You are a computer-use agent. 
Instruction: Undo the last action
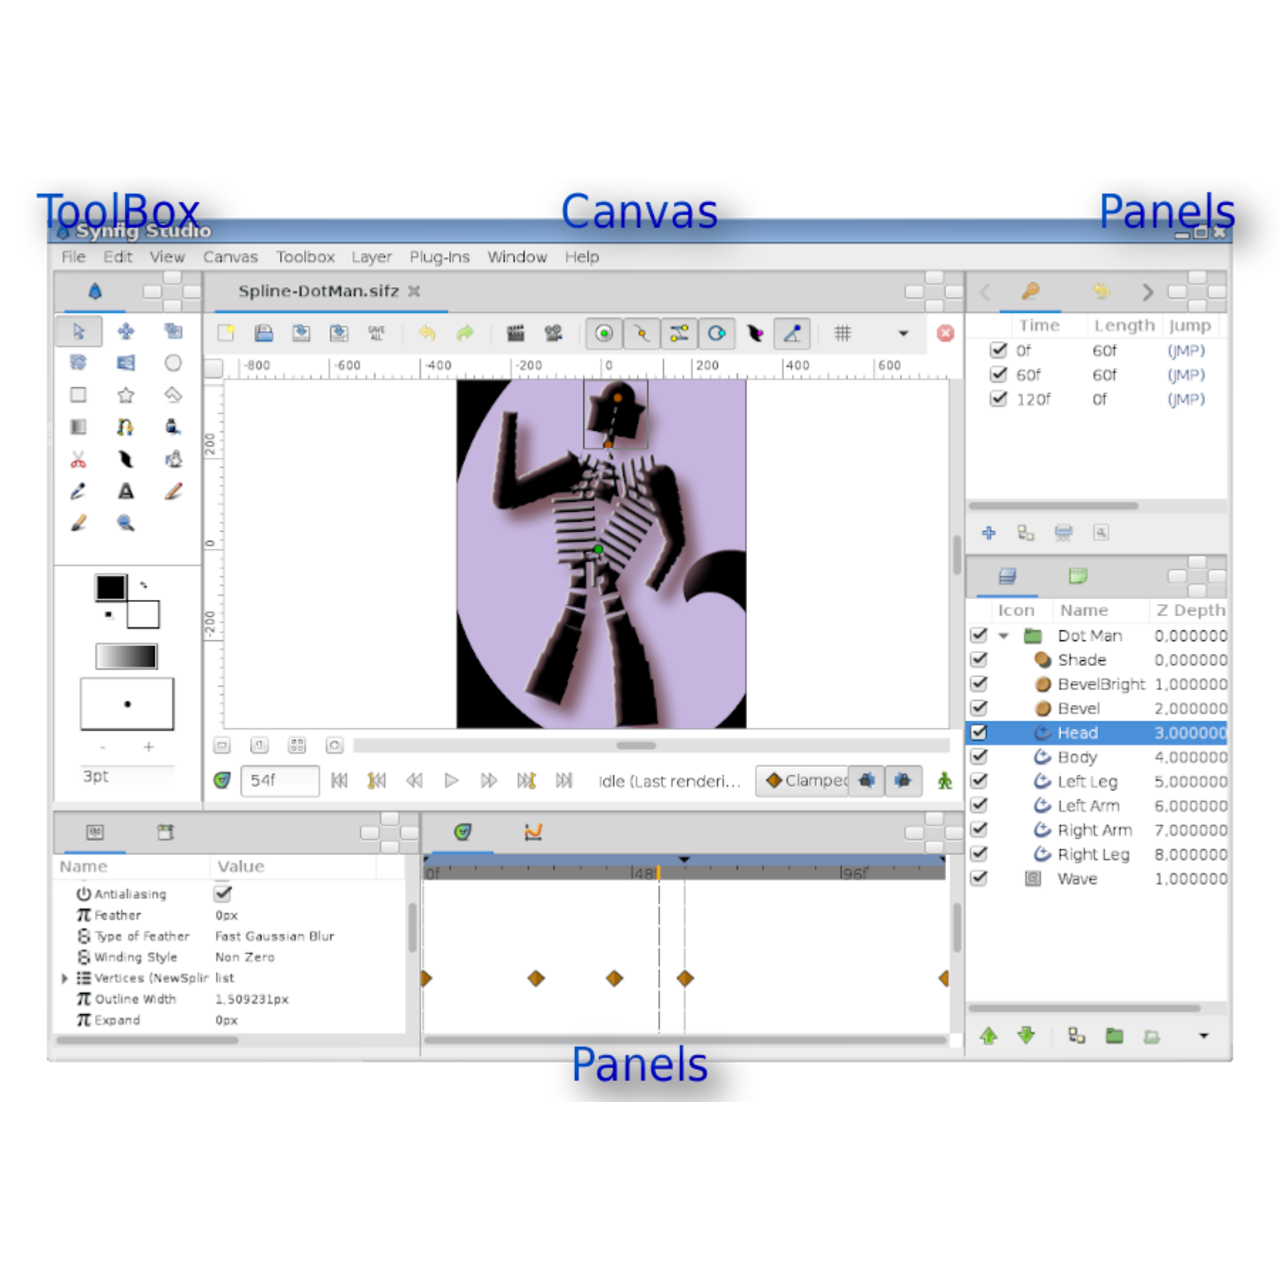427,333
